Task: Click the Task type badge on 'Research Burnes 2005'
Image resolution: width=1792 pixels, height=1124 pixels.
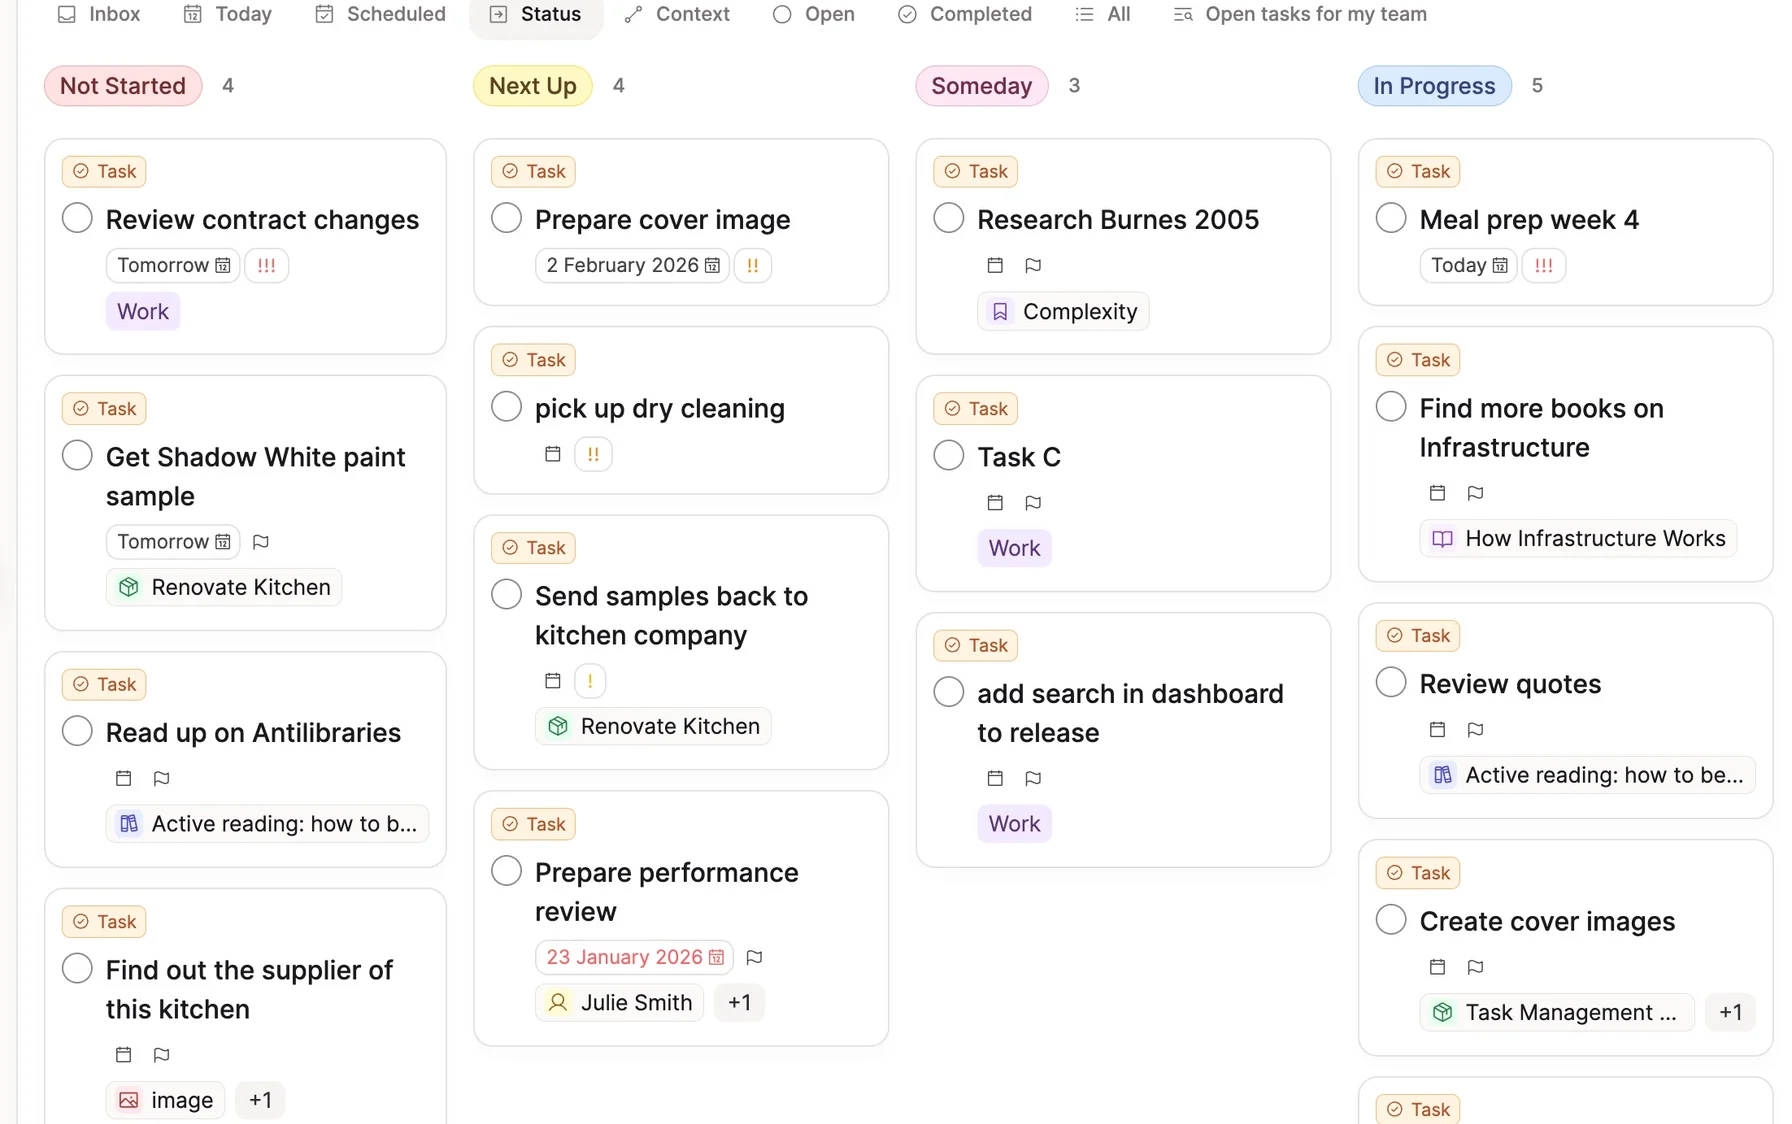Action: point(975,171)
